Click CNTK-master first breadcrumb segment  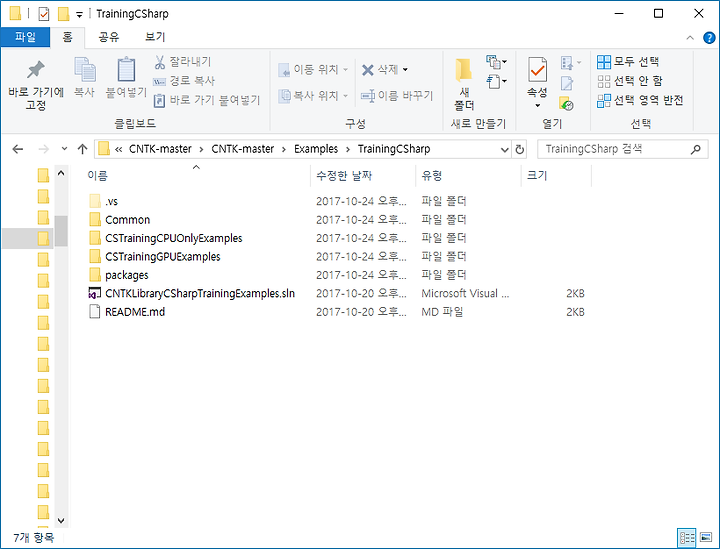click(160, 149)
